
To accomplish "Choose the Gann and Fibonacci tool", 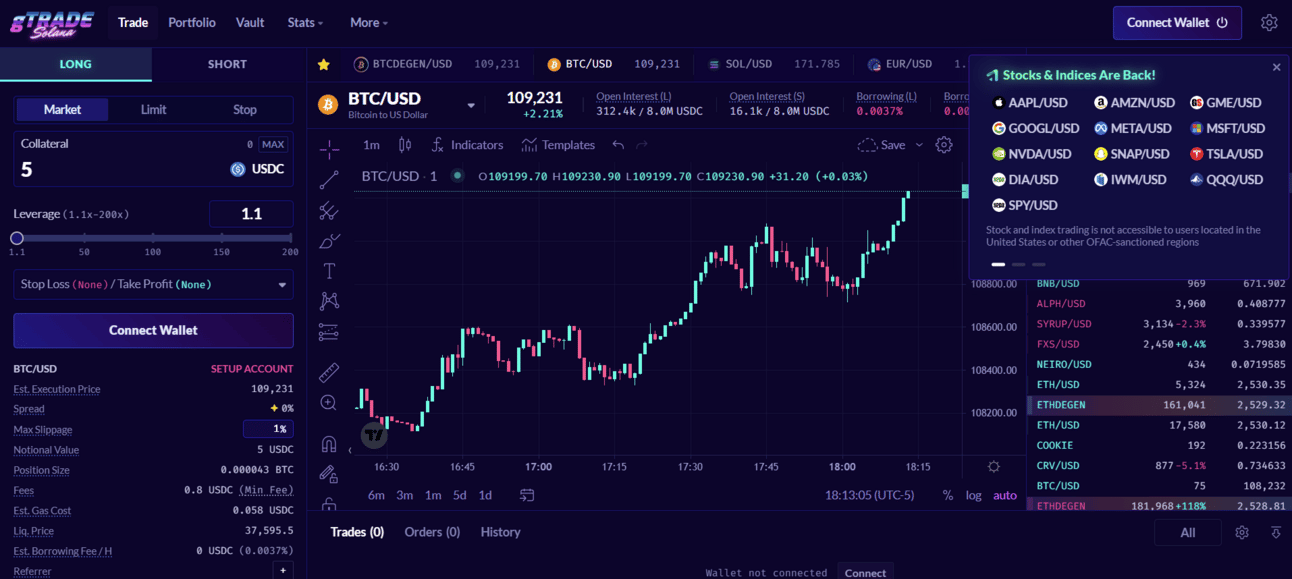I will [329, 210].
